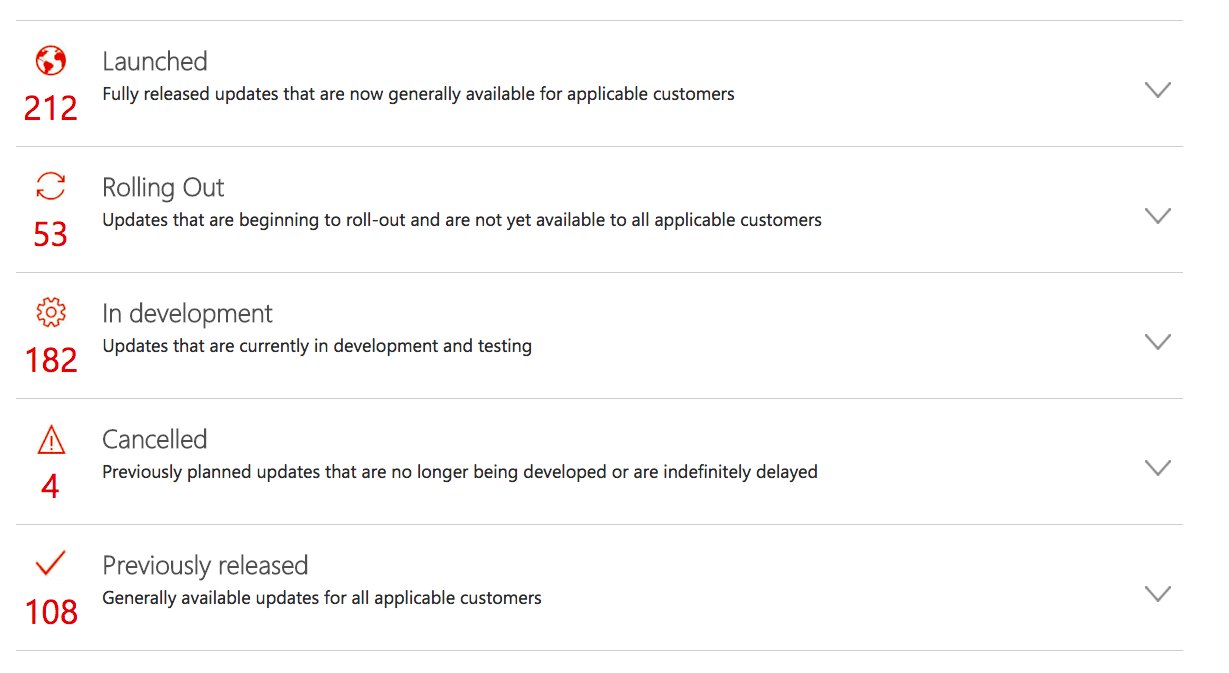Open the Rolling Out heading

tap(163, 188)
